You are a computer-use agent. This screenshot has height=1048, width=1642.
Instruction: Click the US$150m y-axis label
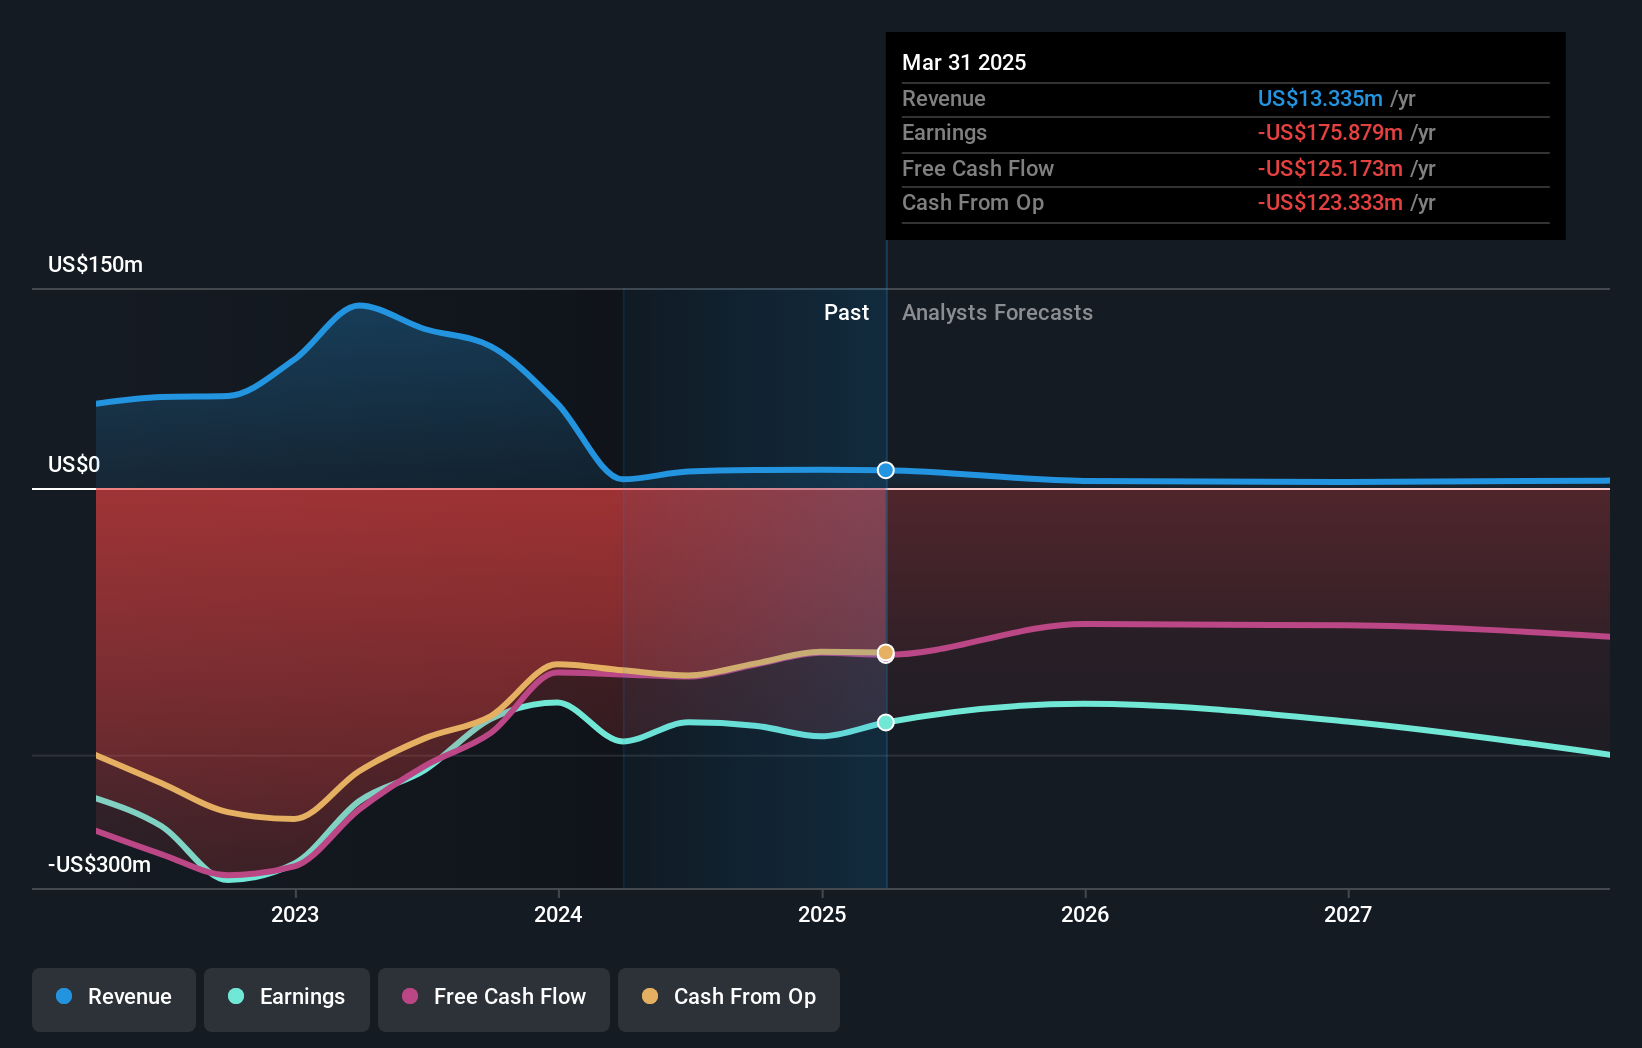pyautogui.click(x=95, y=265)
